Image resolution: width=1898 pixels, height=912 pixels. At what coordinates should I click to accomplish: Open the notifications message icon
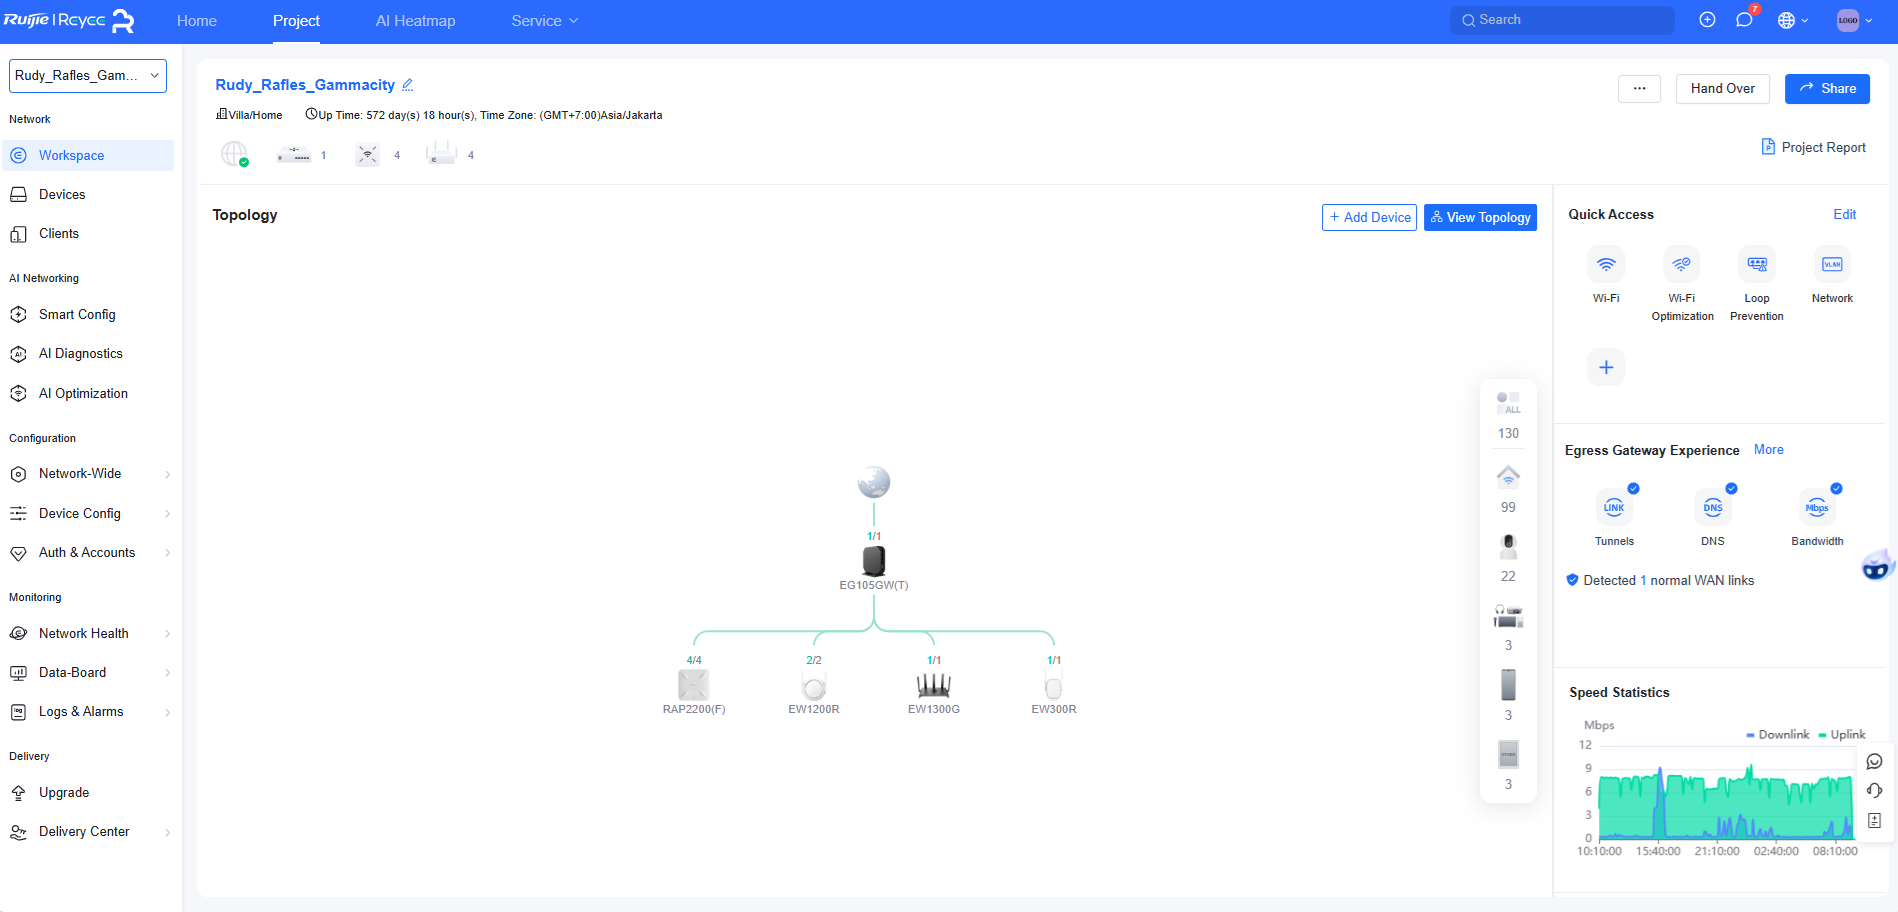(1744, 20)
